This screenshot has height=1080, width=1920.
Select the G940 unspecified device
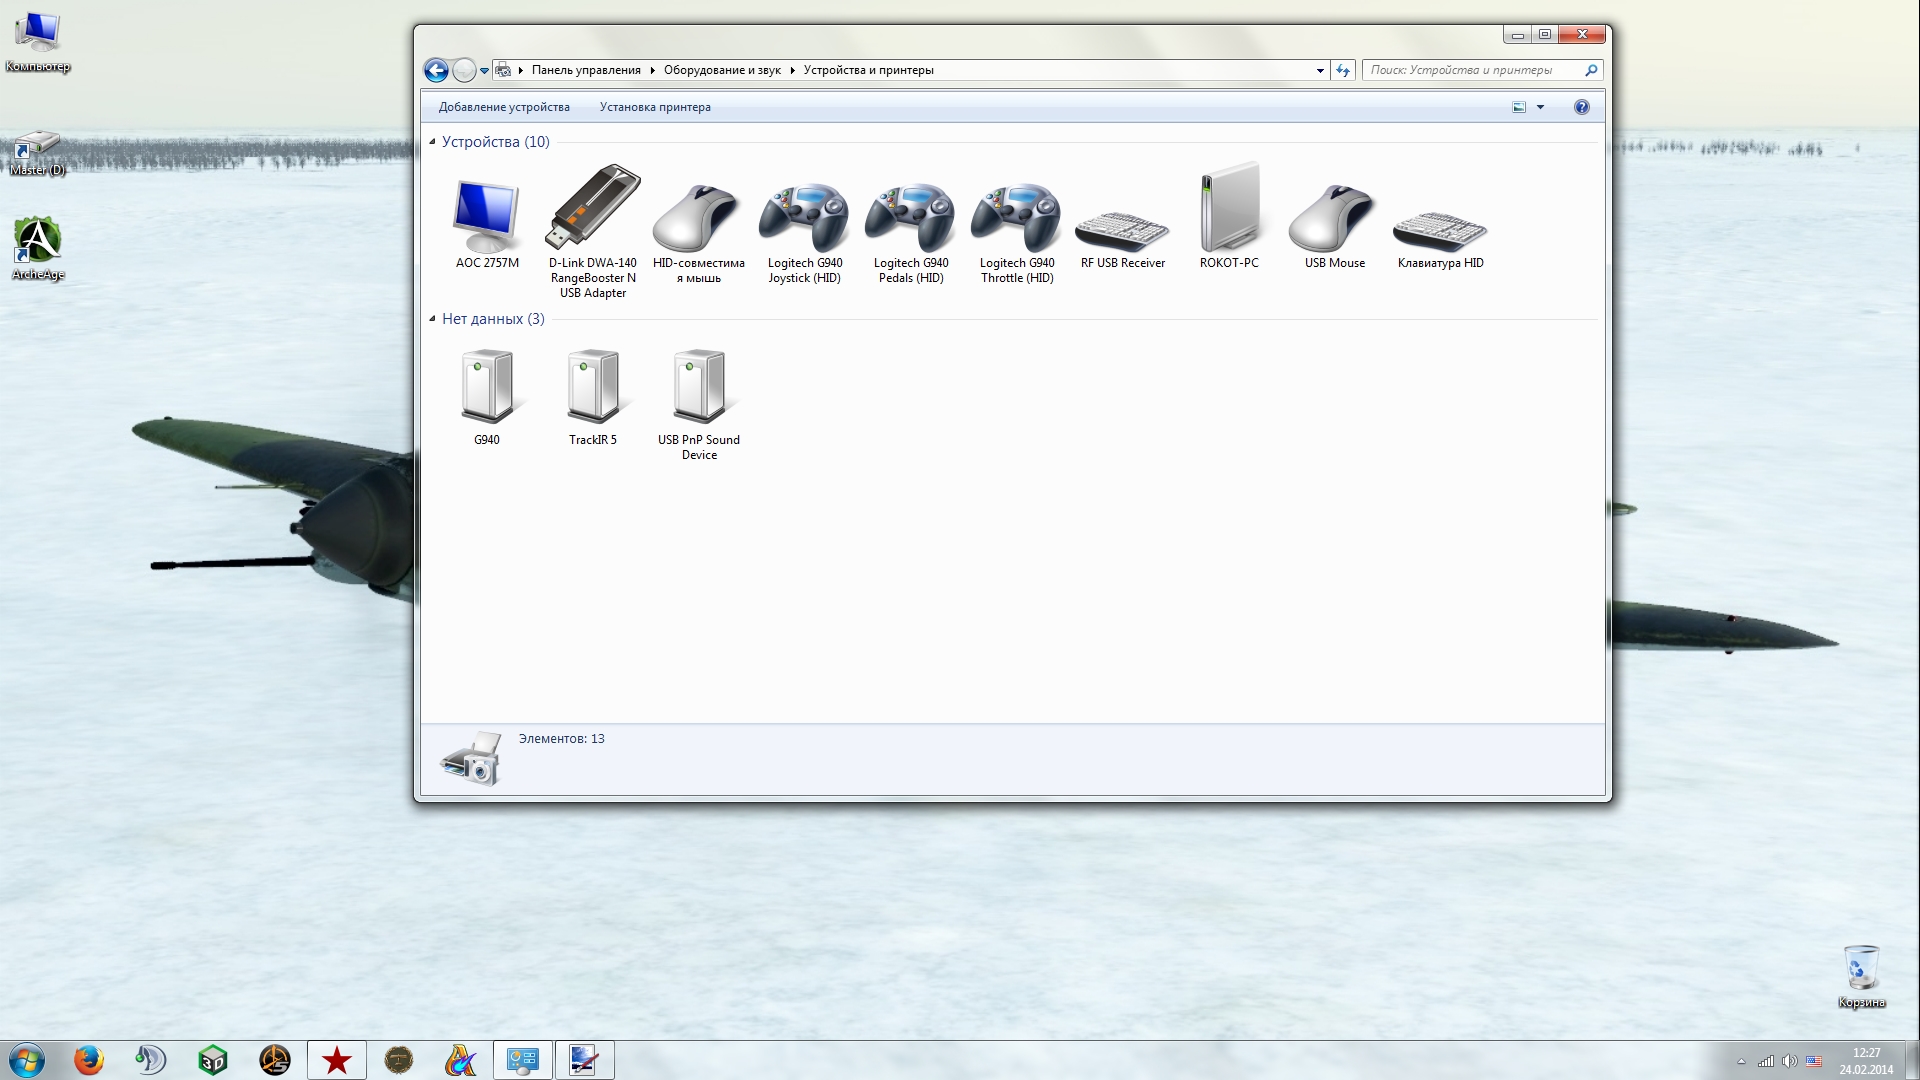point(487,386)
